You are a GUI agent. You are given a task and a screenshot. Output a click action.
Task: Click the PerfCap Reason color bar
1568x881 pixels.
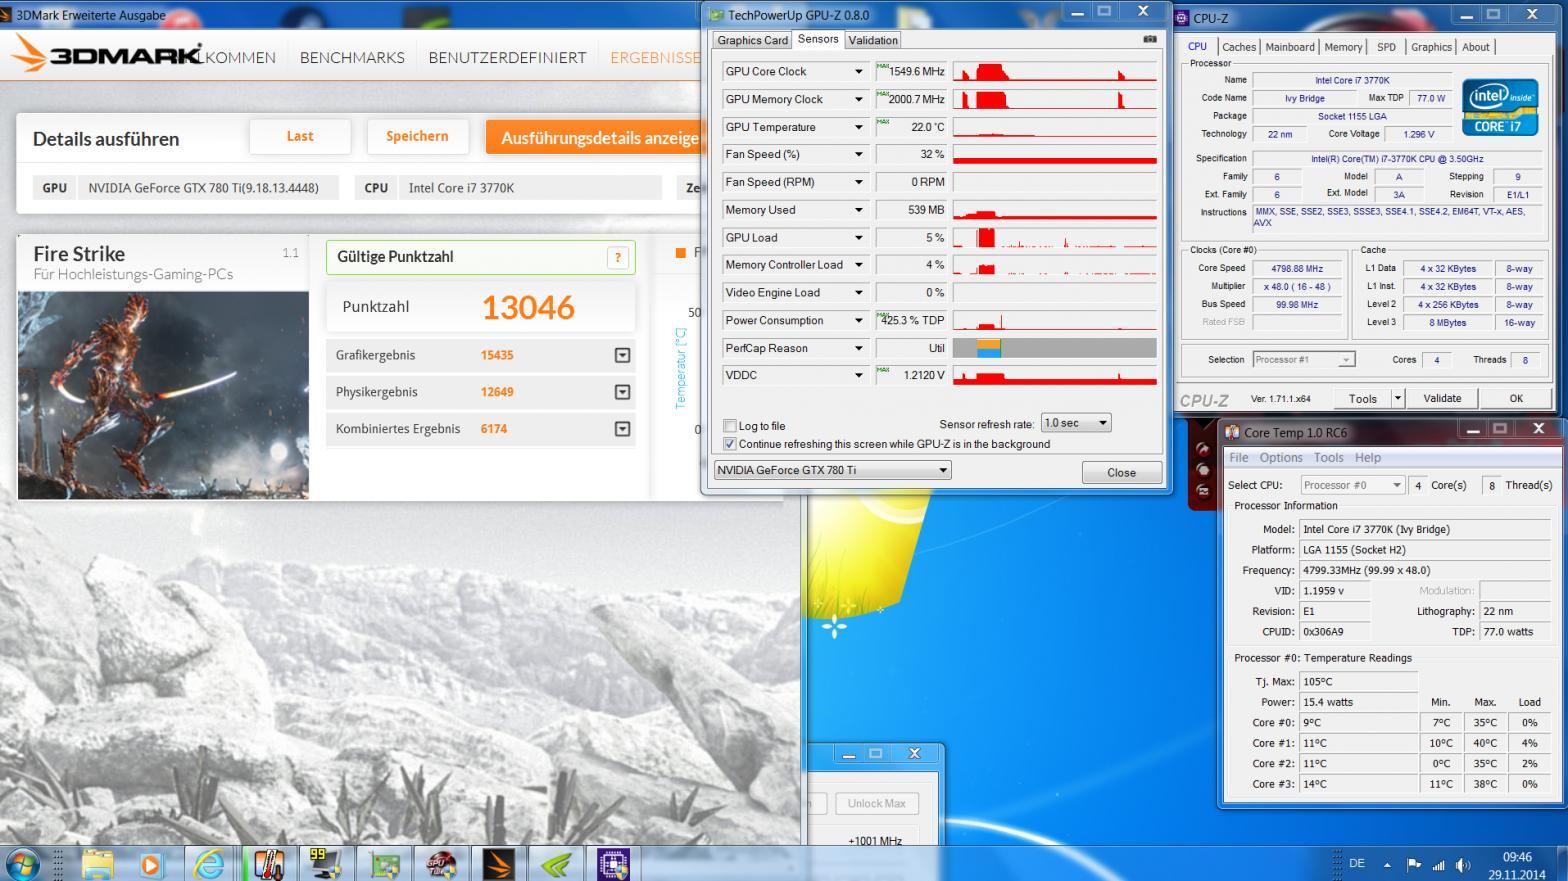[1054, 348]
